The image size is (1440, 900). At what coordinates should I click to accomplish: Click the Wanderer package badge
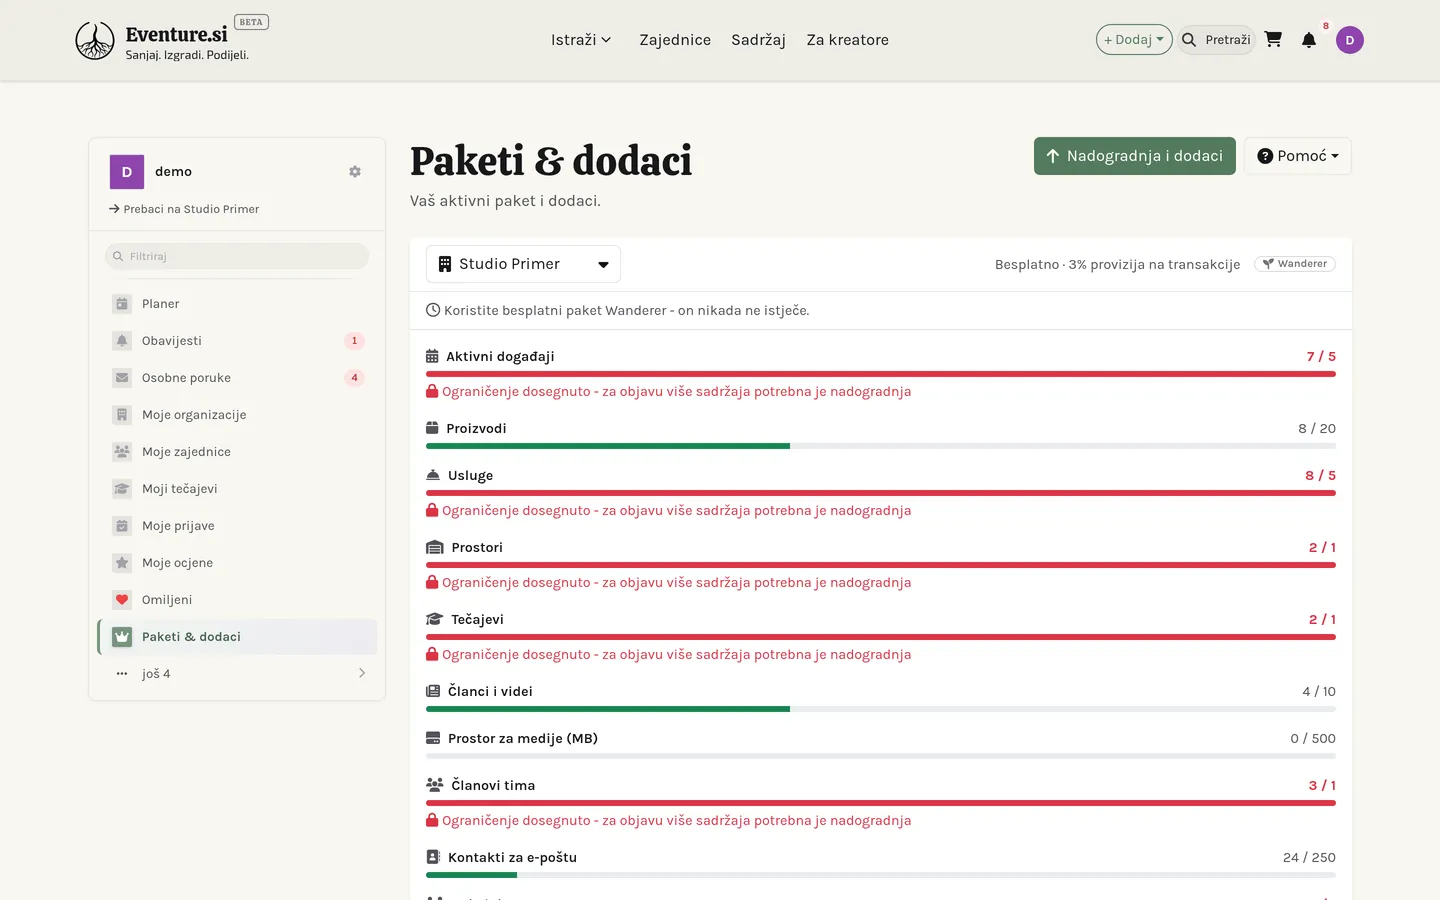[x=1295, y=264]
